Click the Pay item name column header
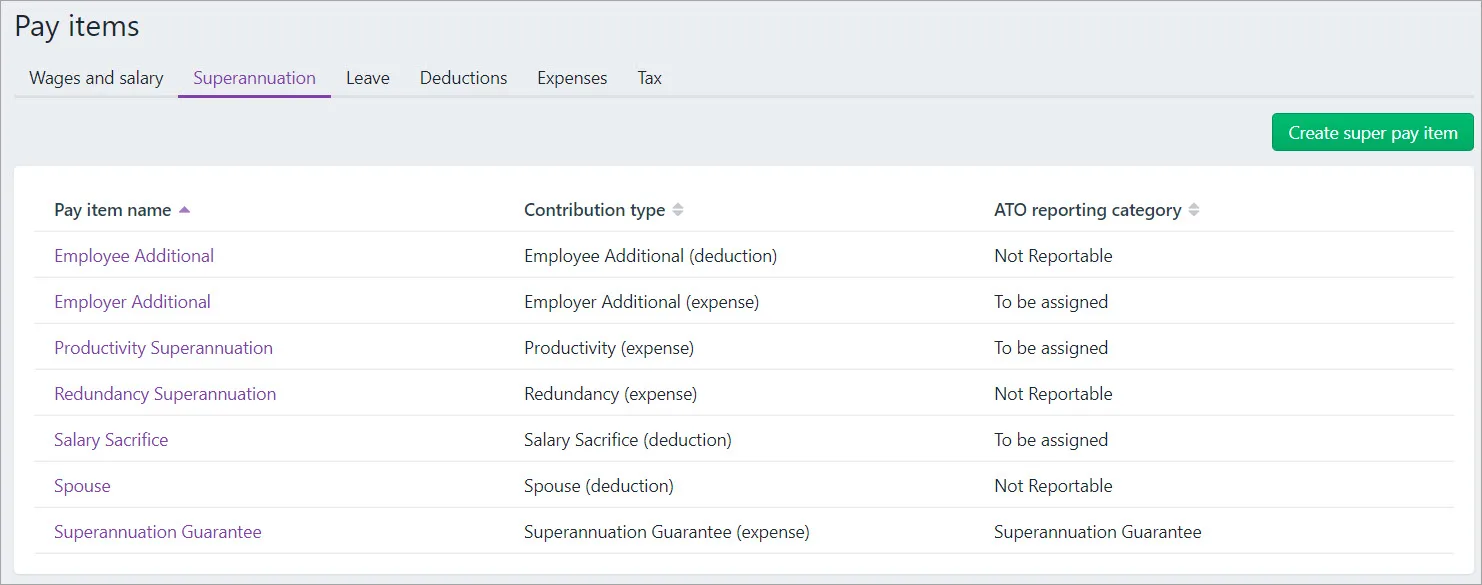 click(112, 210)
